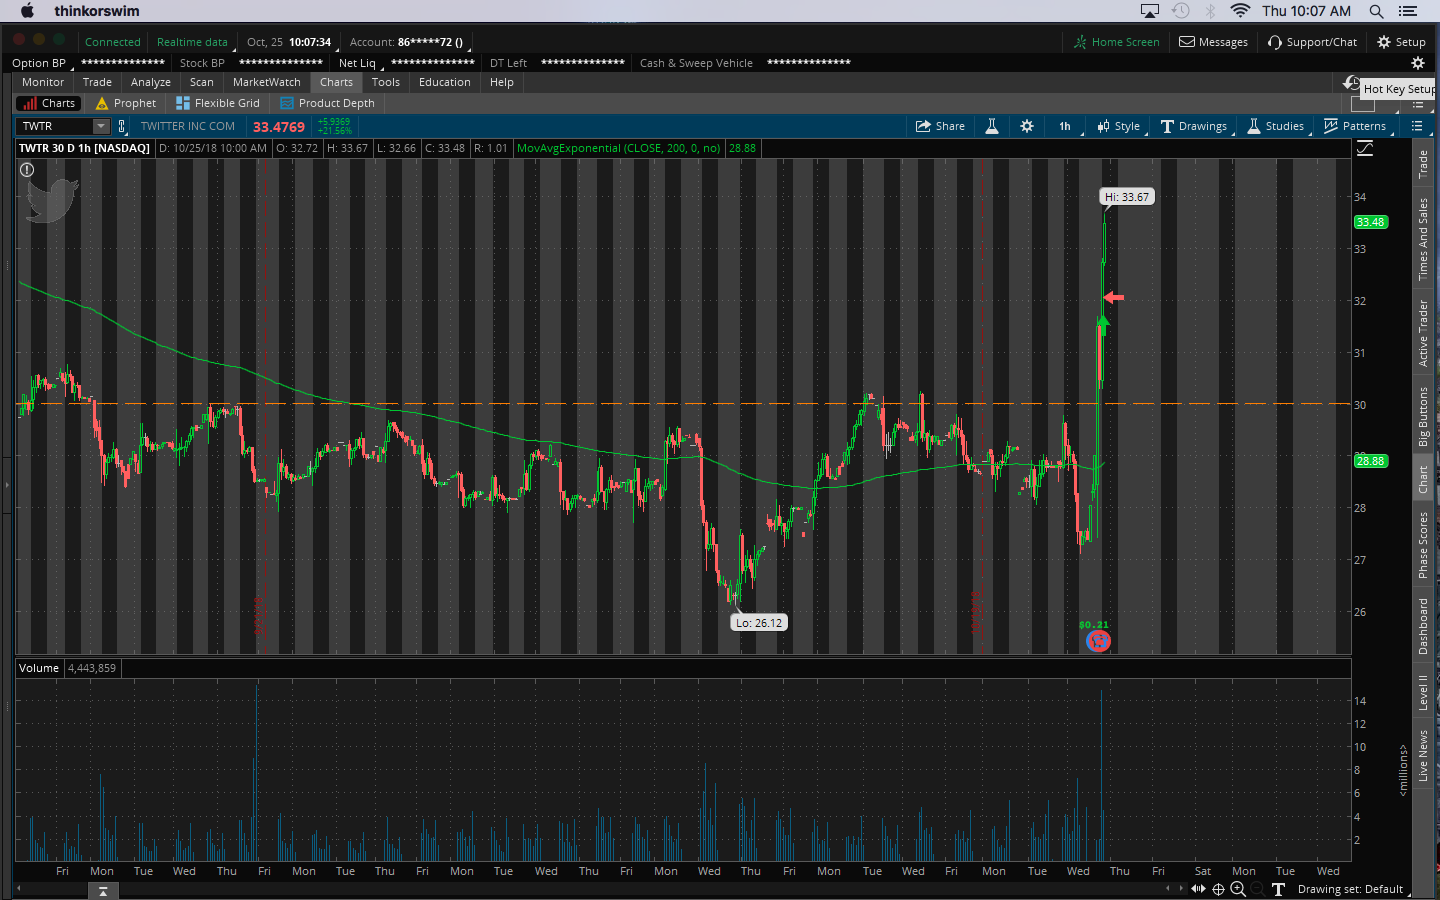This screenshot has height=900, width=1440.
Task: Go to the Analyze tab
Action: 151,82
